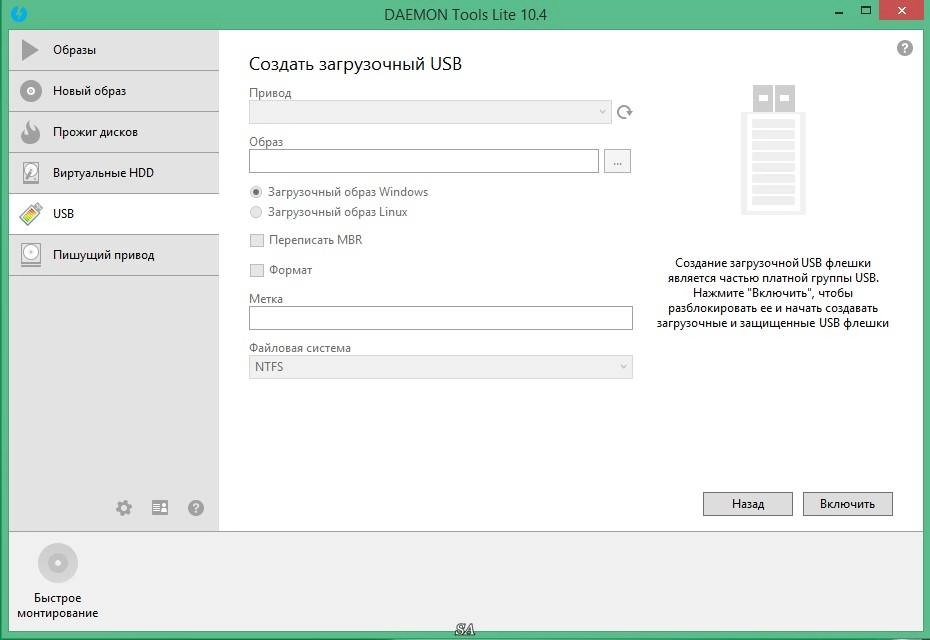Click the Включить button

pyautogui.click(x=848, y=504)
